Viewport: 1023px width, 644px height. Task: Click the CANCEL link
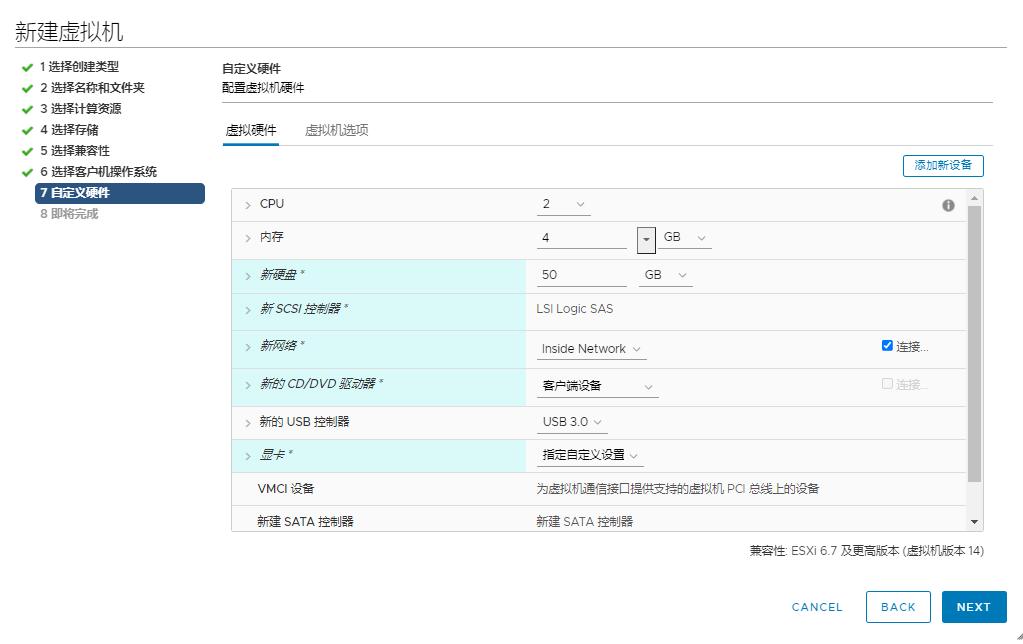coord(816,607)
